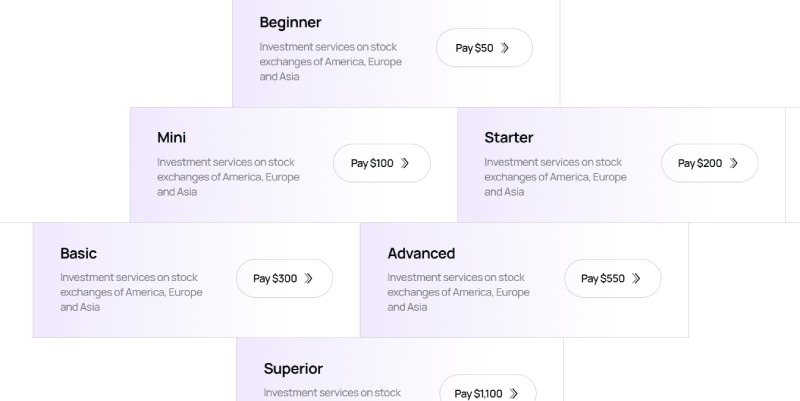Choose the Superior plan title

(293, 368)
